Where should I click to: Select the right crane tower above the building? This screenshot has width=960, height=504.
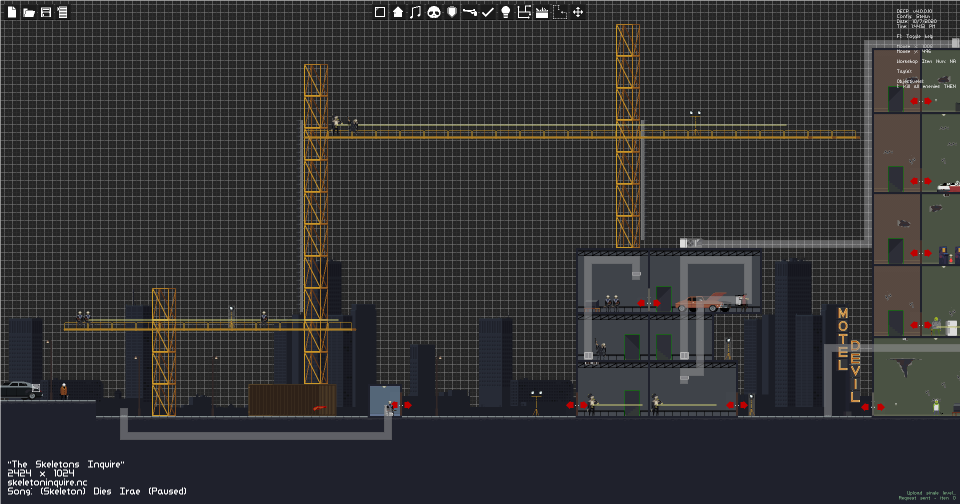point(628,136)
